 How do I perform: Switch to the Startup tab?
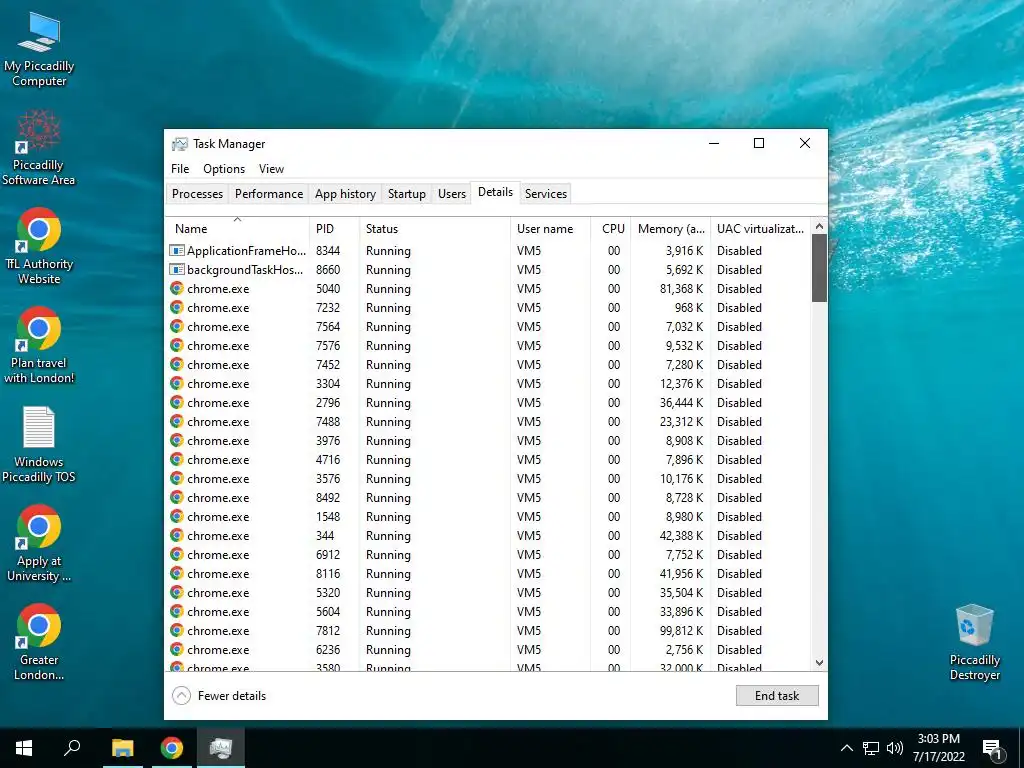(x=407, y=194)
